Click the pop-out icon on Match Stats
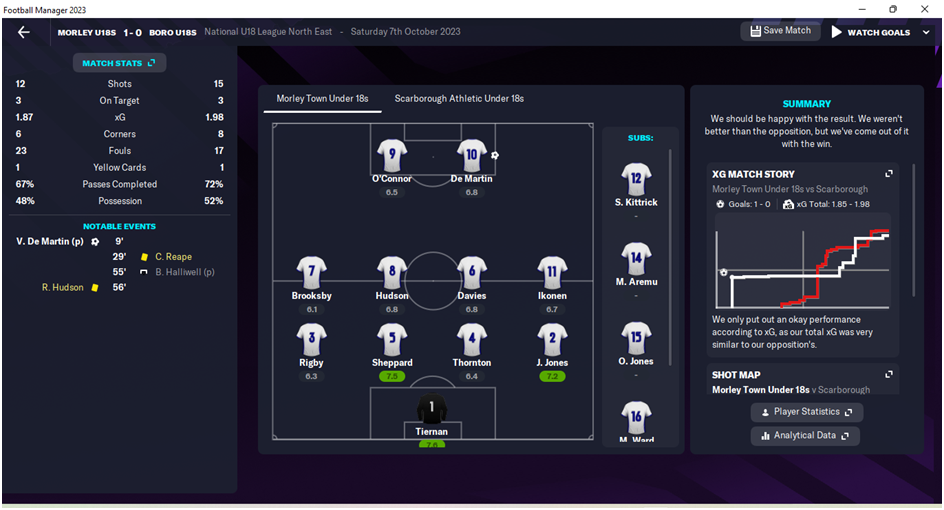Viewport: 944px width, 510px height. coord(152,63)
